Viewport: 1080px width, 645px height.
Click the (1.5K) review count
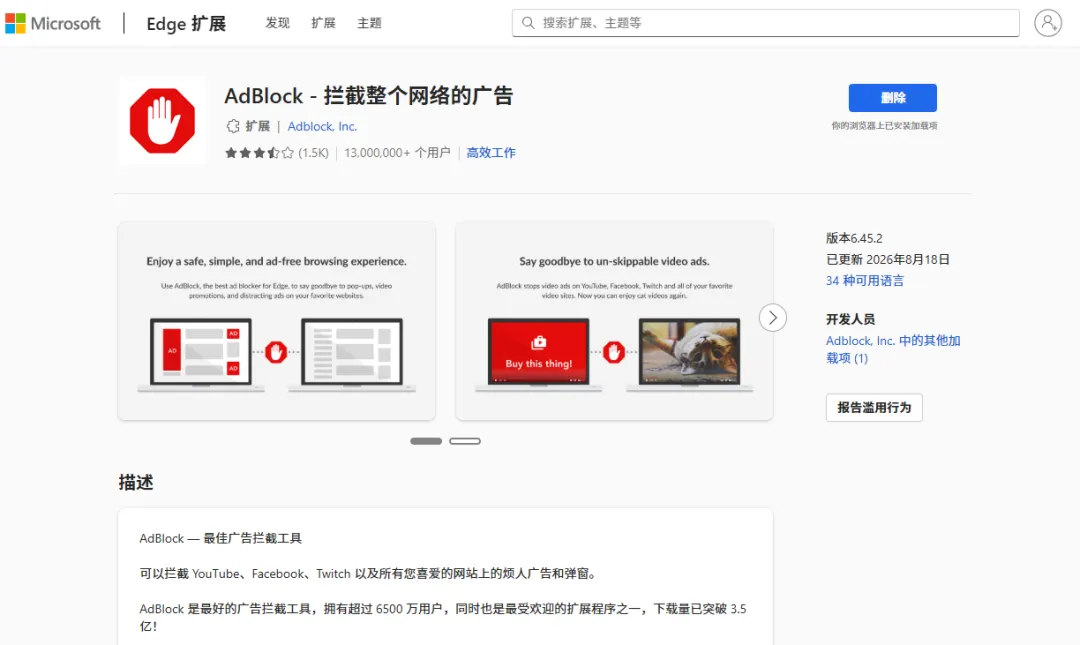(313, 153)
